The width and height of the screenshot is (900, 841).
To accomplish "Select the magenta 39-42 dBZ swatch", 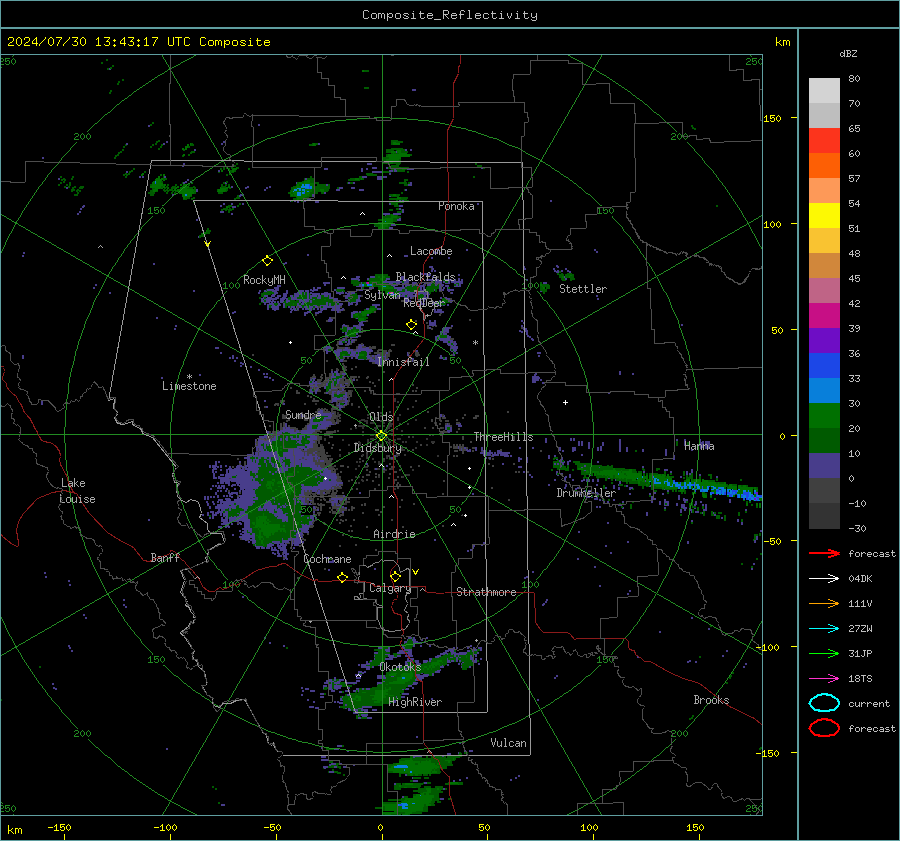I will pyautogui.click(x=824, y=315).
